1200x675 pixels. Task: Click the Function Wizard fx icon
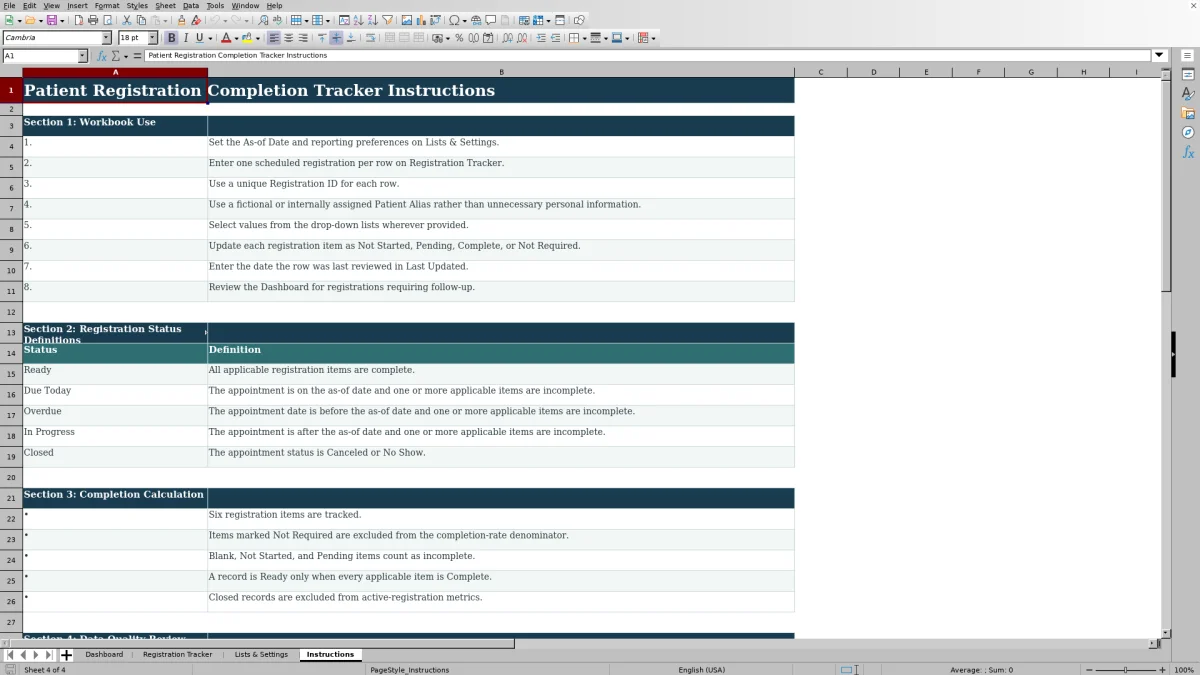[101, 56]
